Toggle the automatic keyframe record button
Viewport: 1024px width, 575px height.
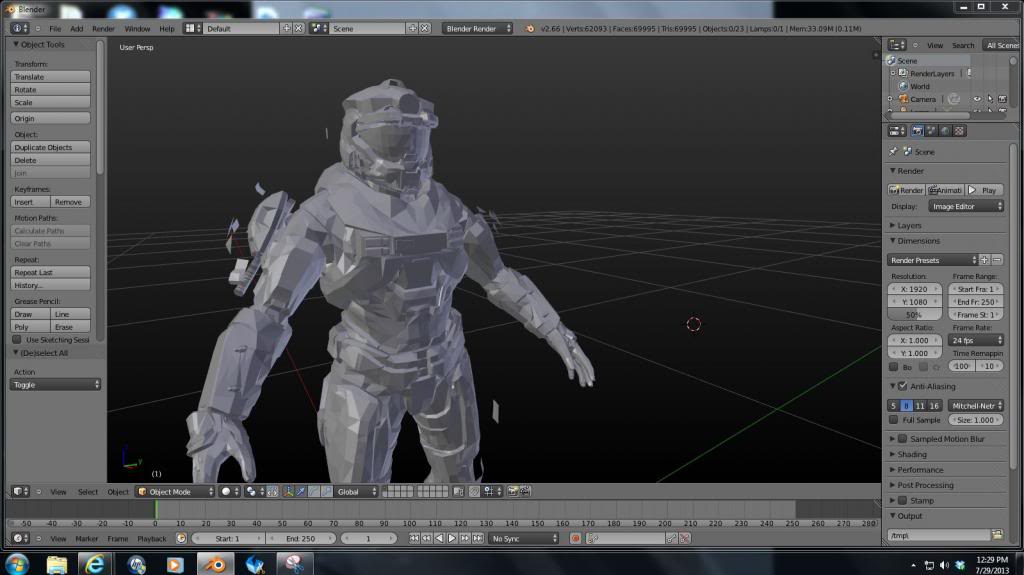click(575, 538)
